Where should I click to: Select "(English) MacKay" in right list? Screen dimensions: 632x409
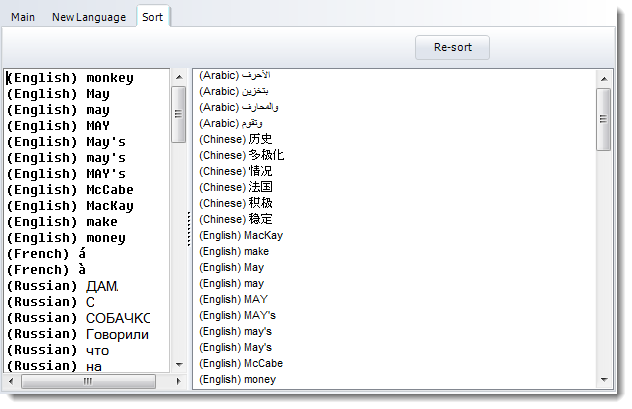(x=241, y=235)
